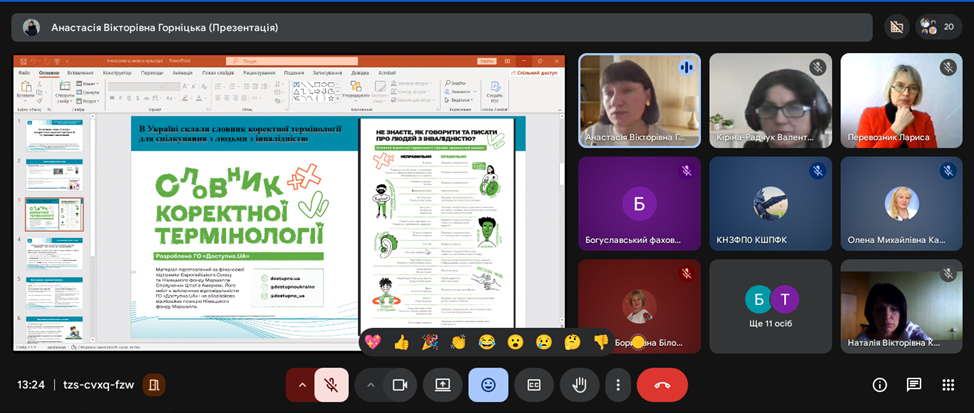
Task: Click the Вставити paste icon in PowerPoint
Action: tap(25, 87)
